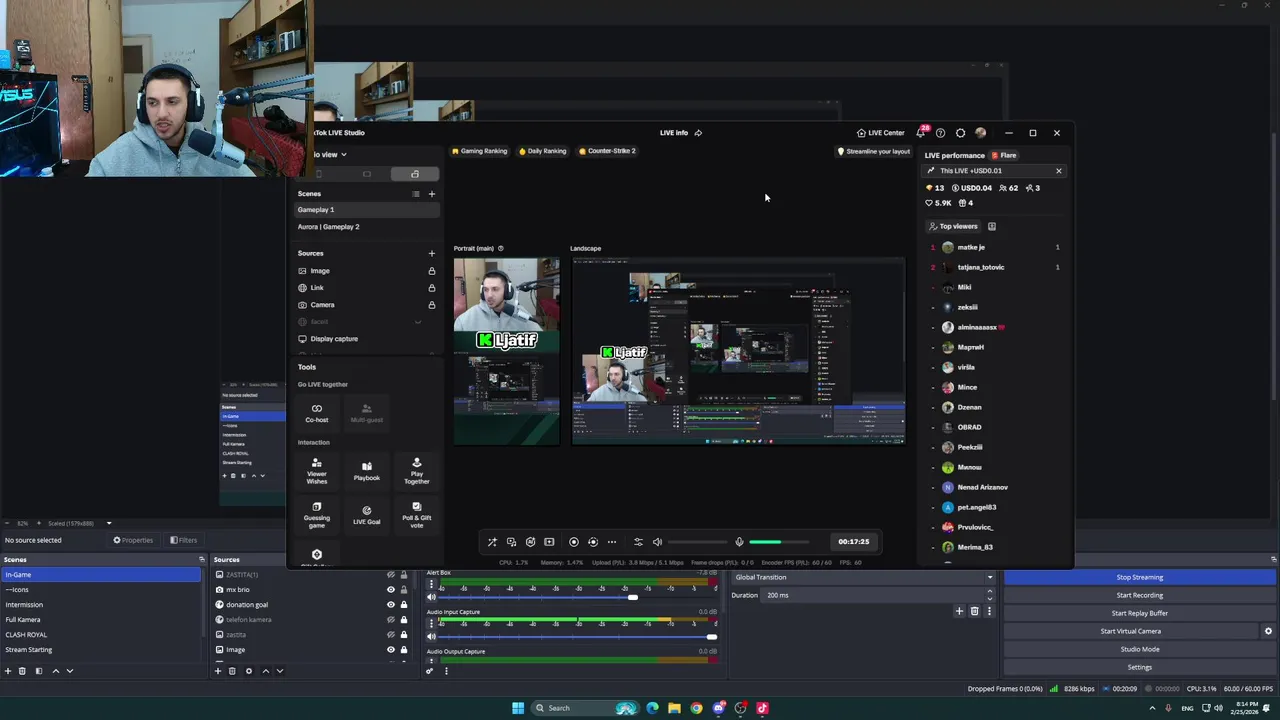Open the profile avatar menu
This screenshot has width=1280, height=720.
pyautogui.click(x=981, y=133)
